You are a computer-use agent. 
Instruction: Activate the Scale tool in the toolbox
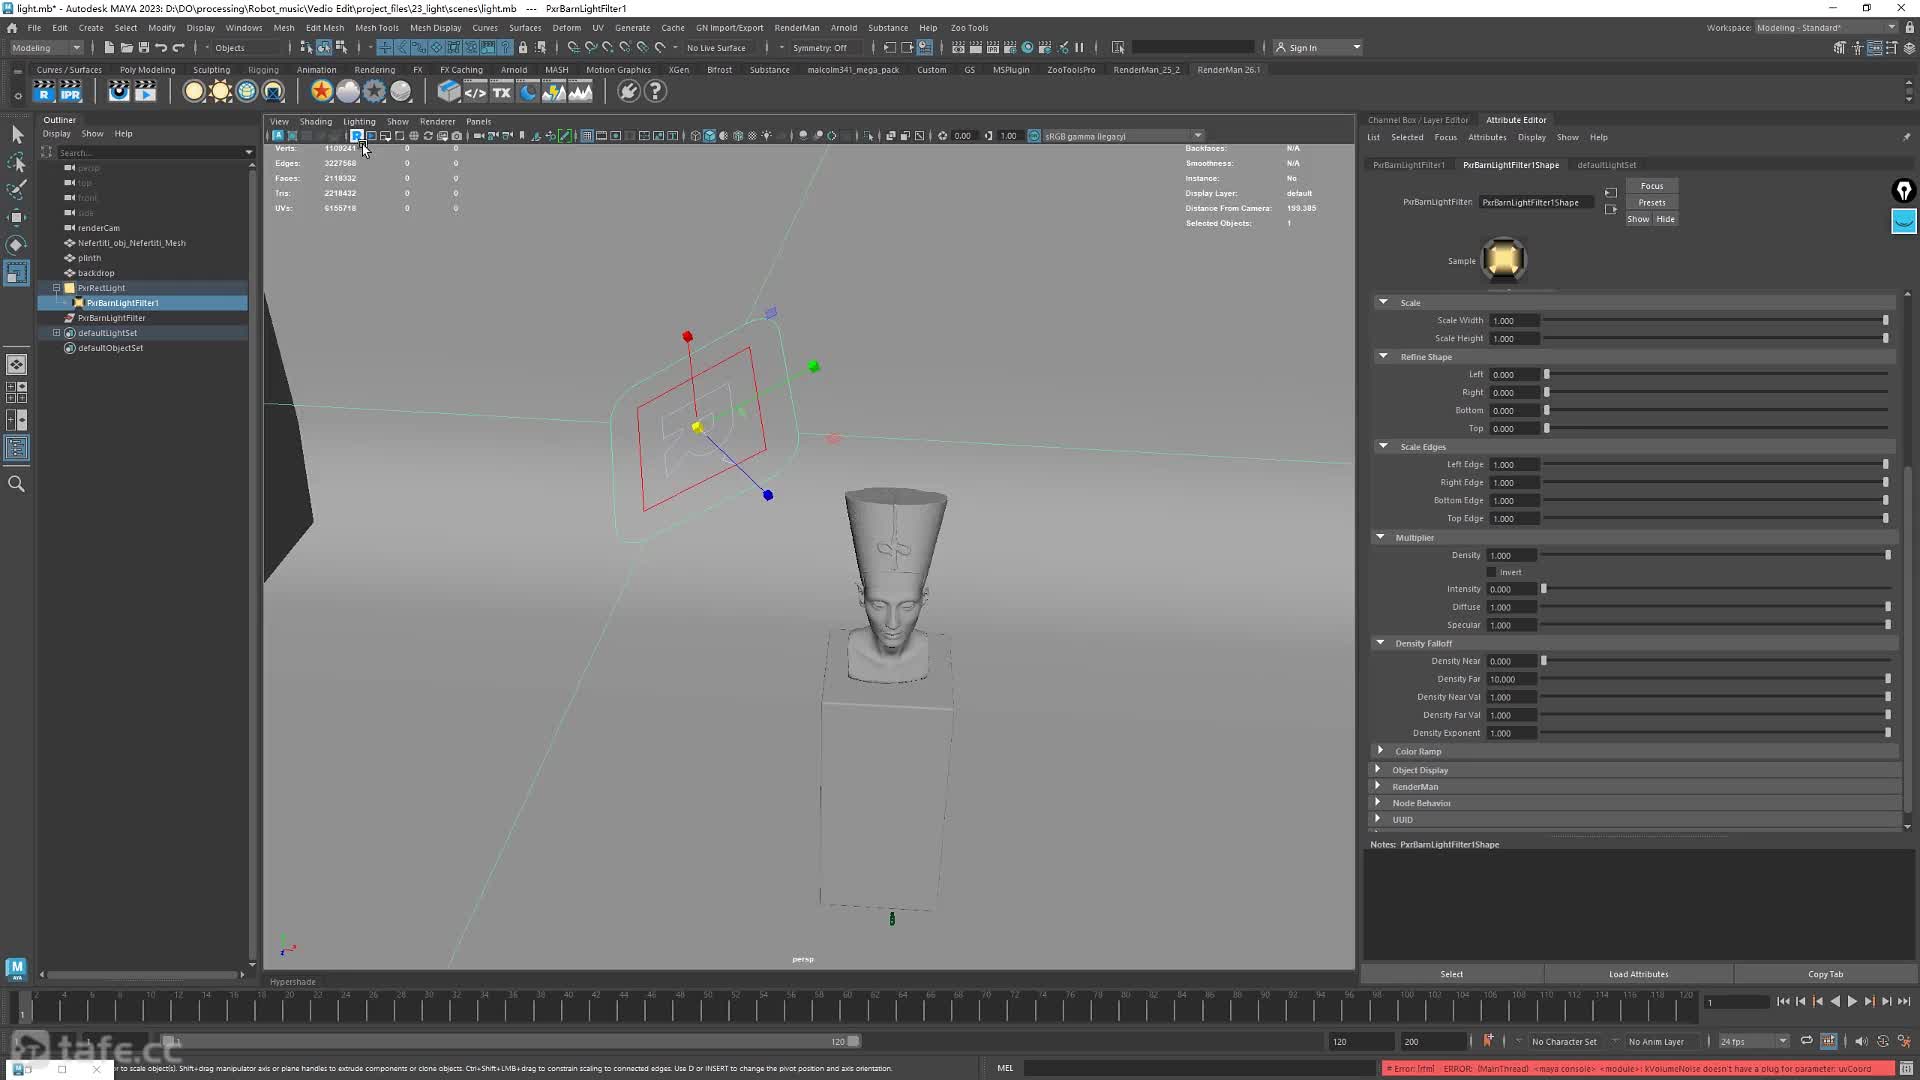(x=17, y=273)
